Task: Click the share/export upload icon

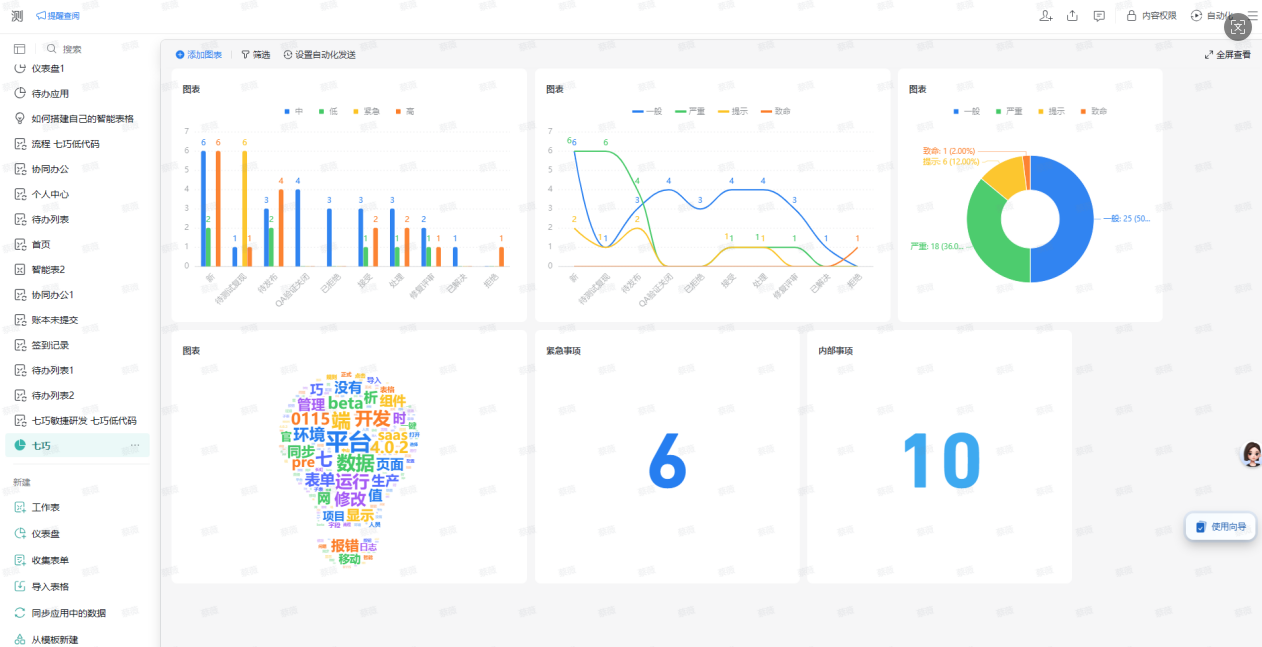Action: [1072, 16]
